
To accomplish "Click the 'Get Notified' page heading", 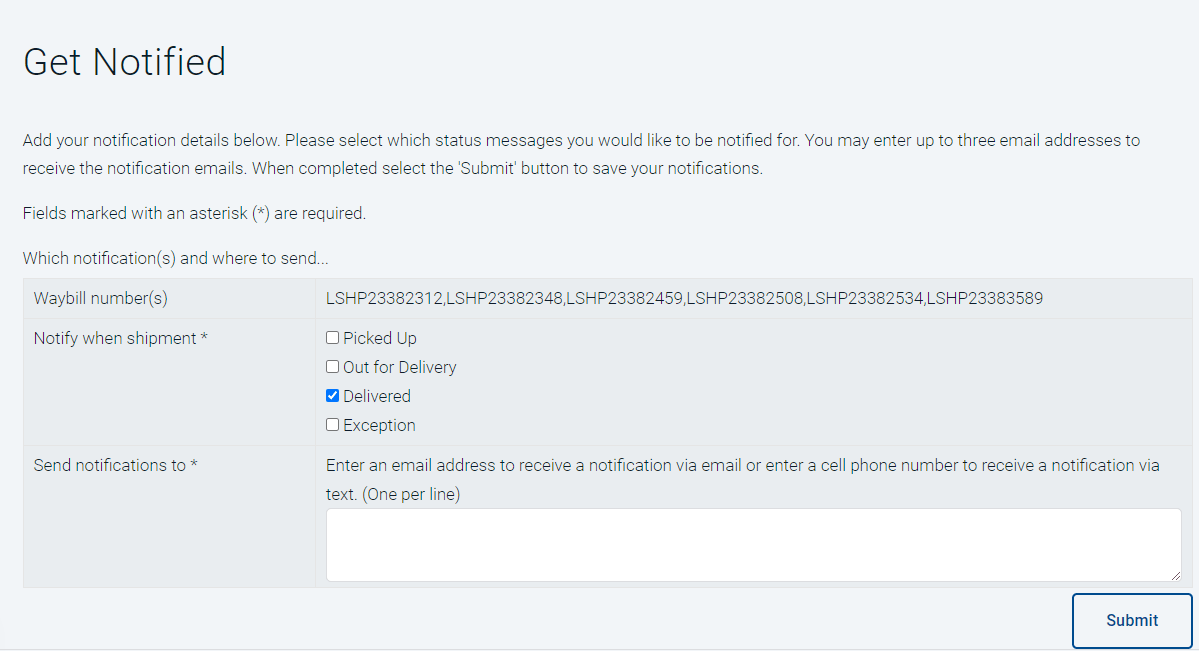I will point(124,62).
